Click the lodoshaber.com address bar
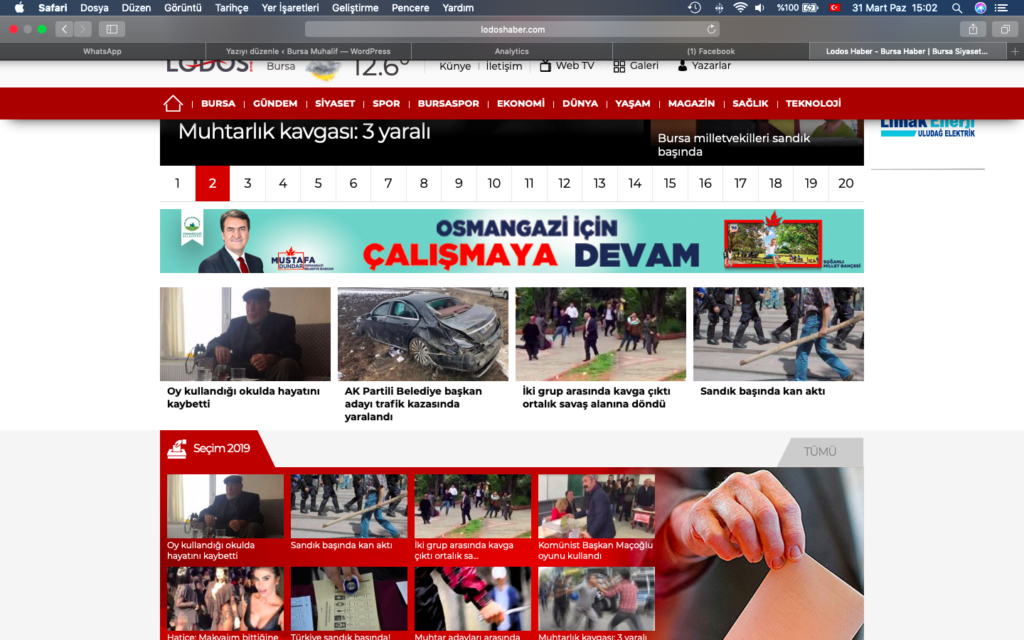This screenshot has height=640, width=1024. click(x=511, y=29)
